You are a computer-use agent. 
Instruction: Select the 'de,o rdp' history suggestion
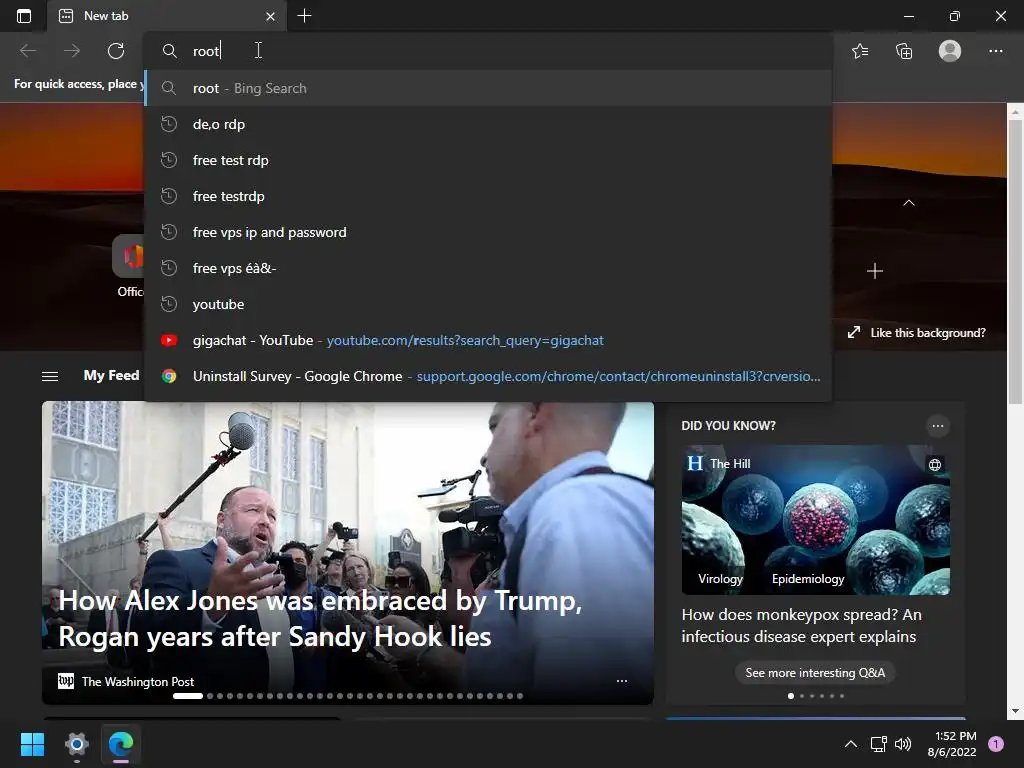pos(487,124)
